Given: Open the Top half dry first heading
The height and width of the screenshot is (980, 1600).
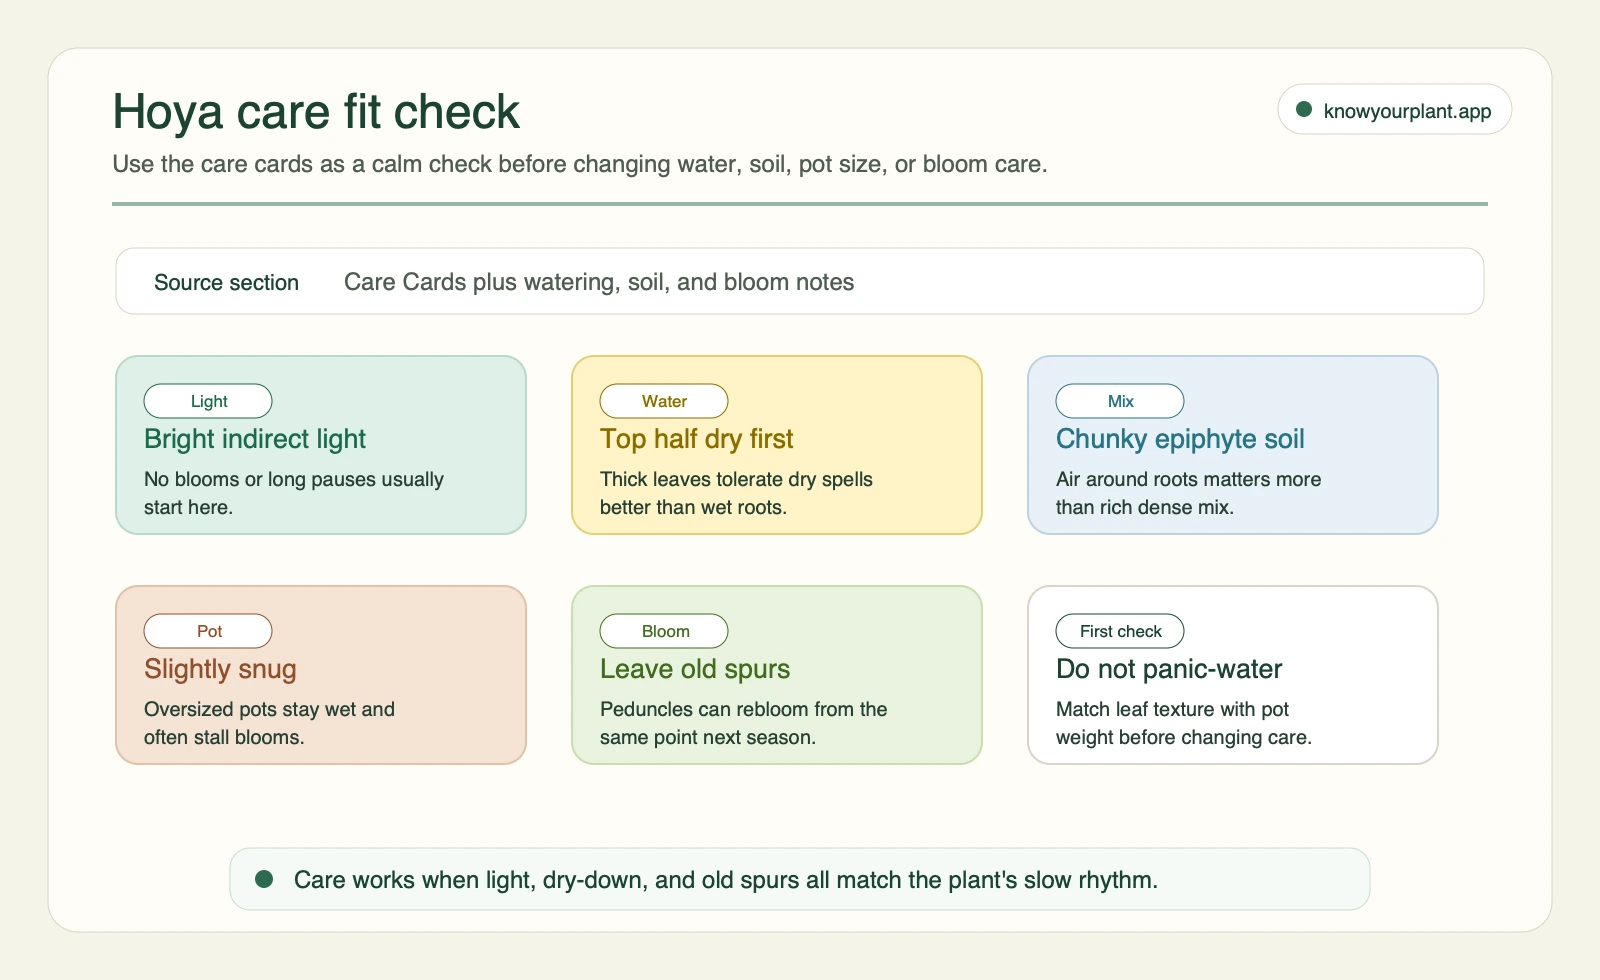Looking at the screenshot, I should 696,439.
